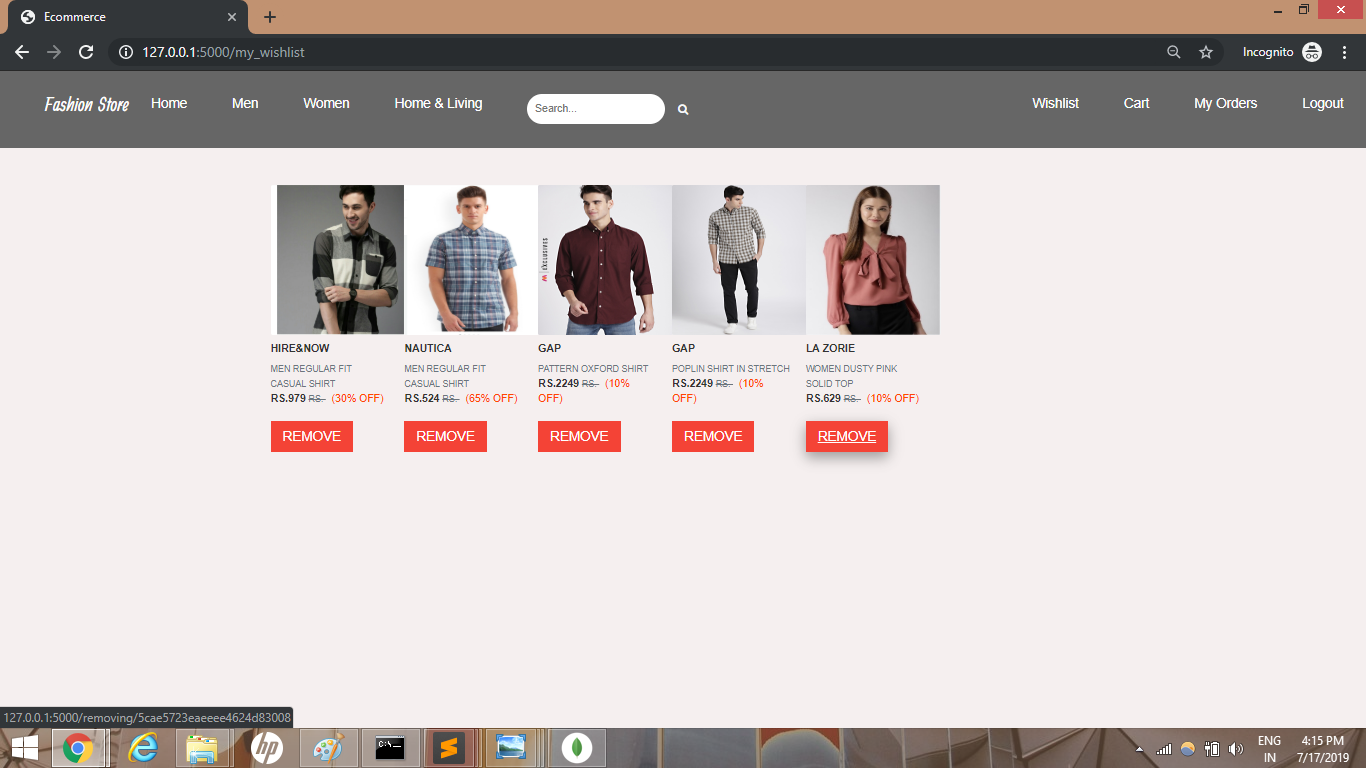Open Home & Living category
This screenshot has width=1366, height=768.
click(438, 103)
